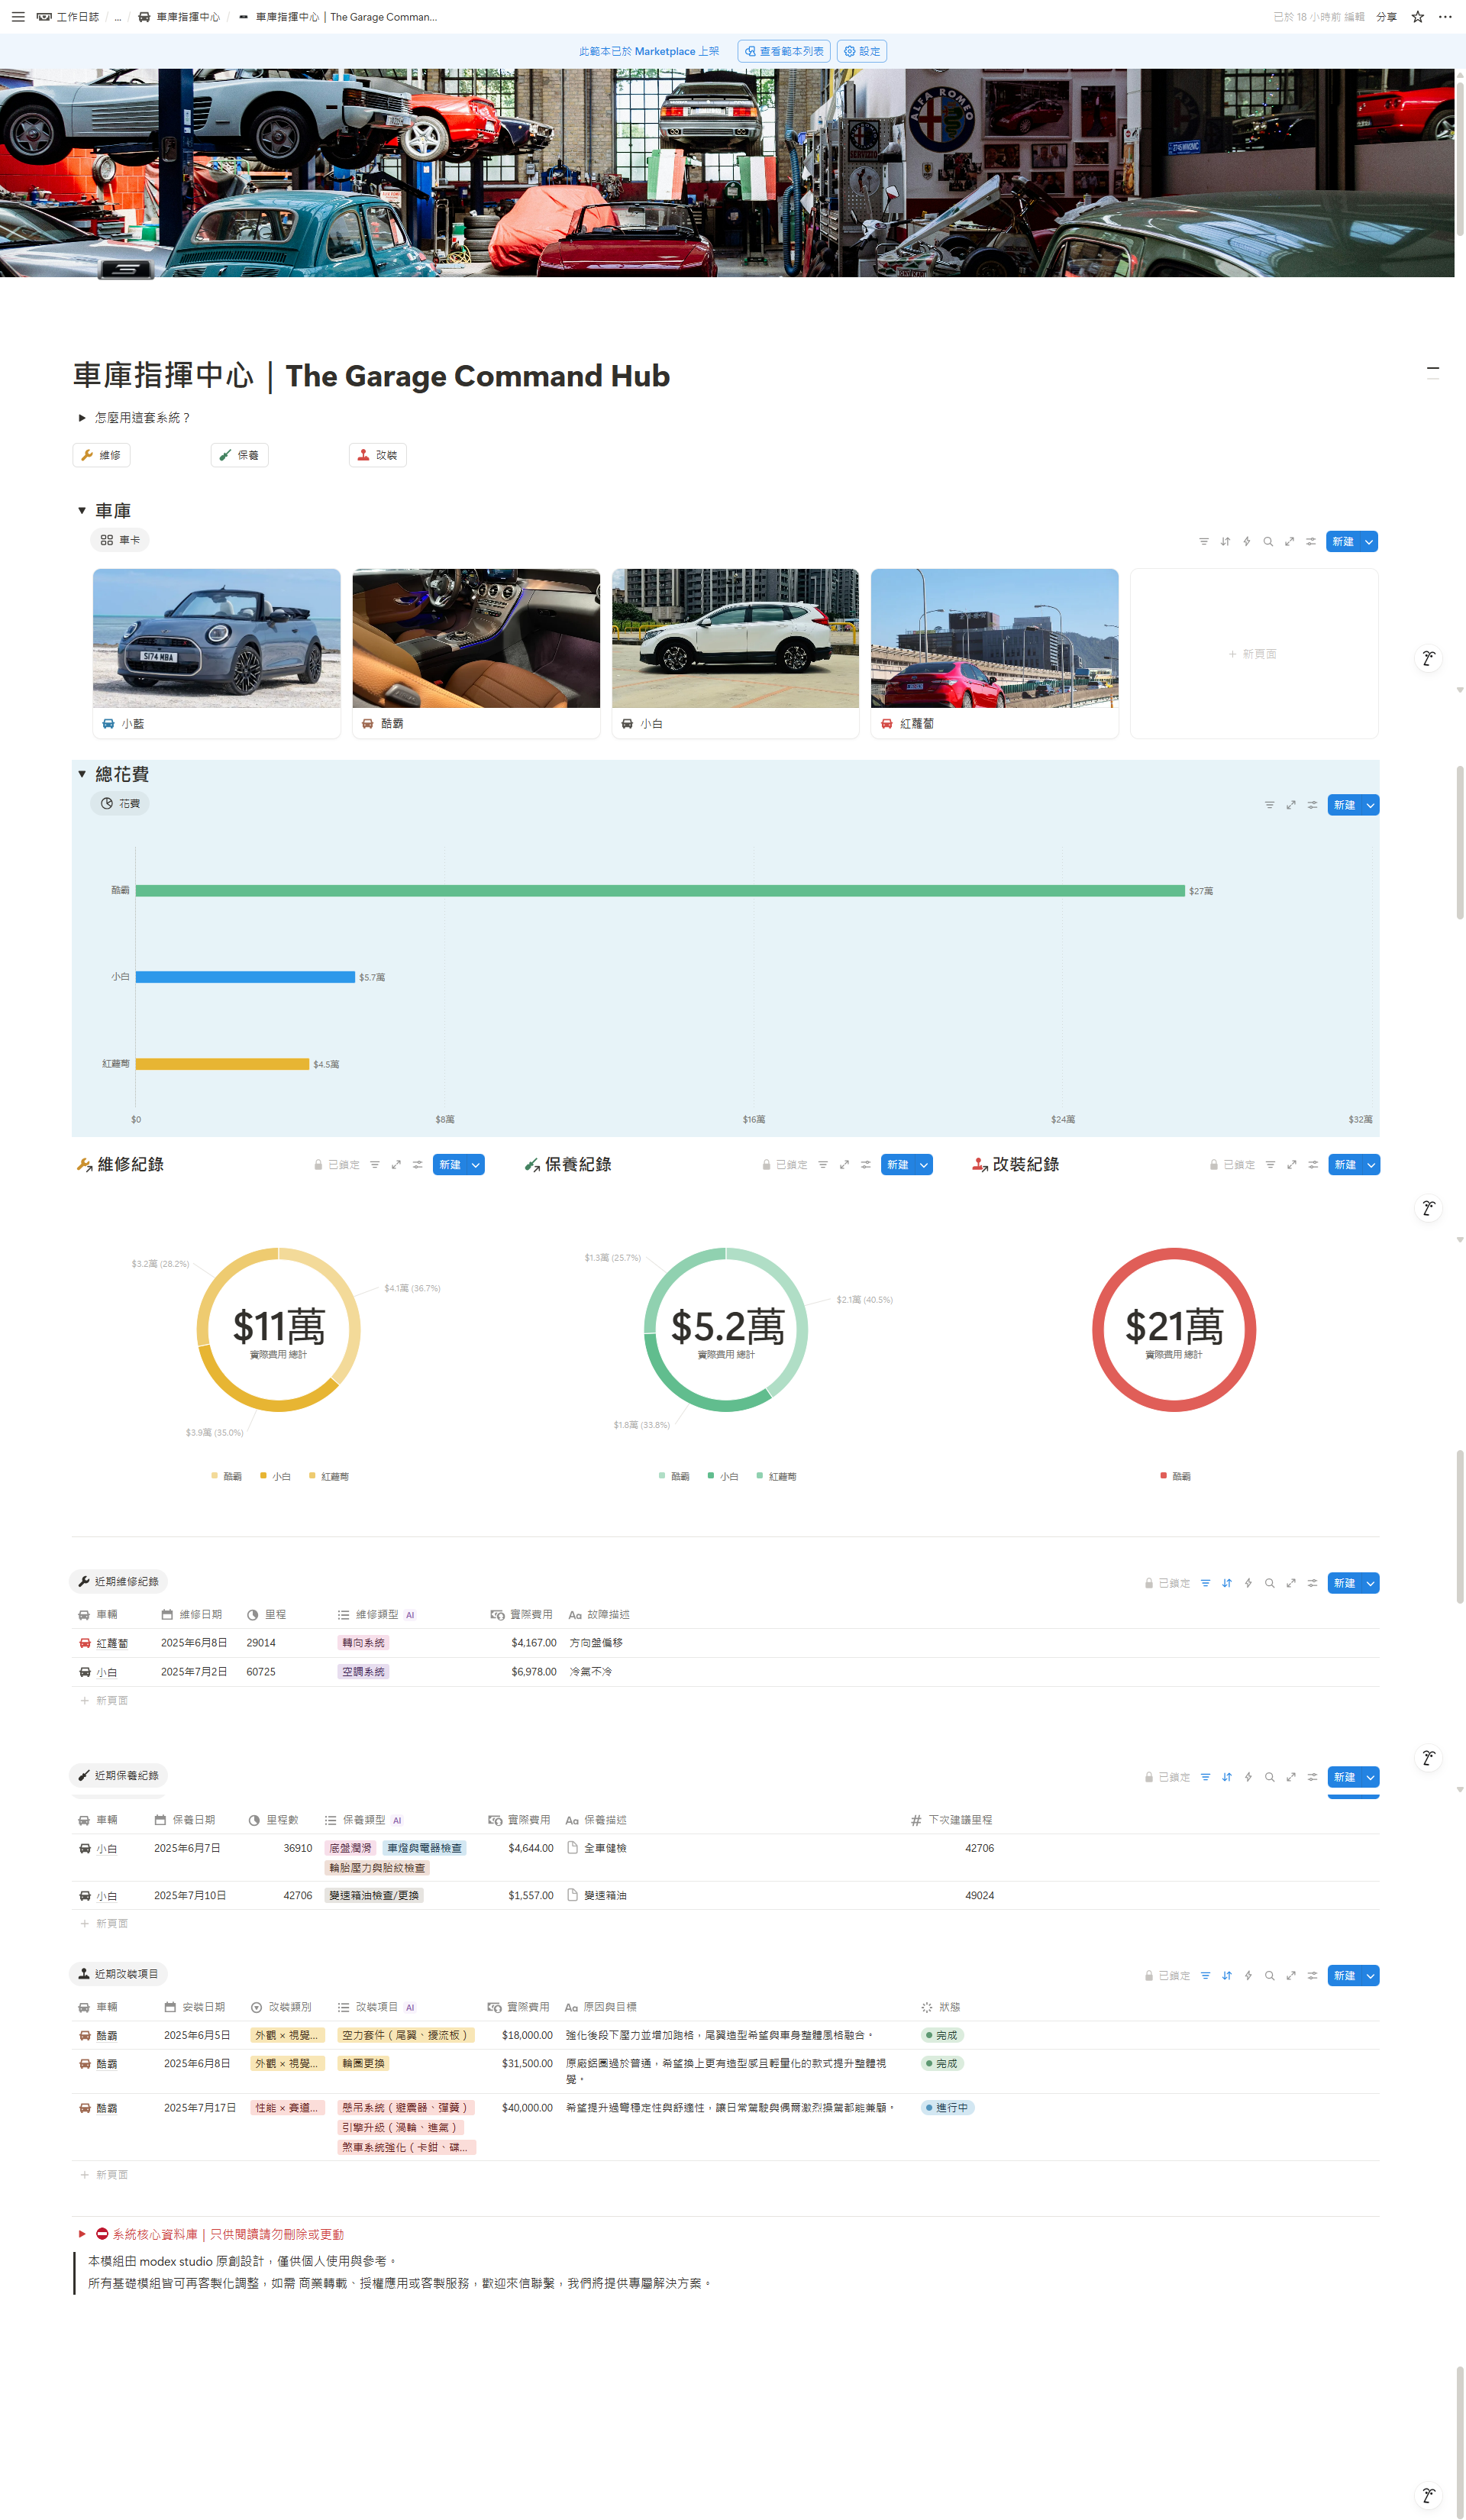This screenshot has width=1466, height=2520.
Task: Open 新建 dropdown arrow for 維修紀錄 chart
Action: tap(476, 1165)
